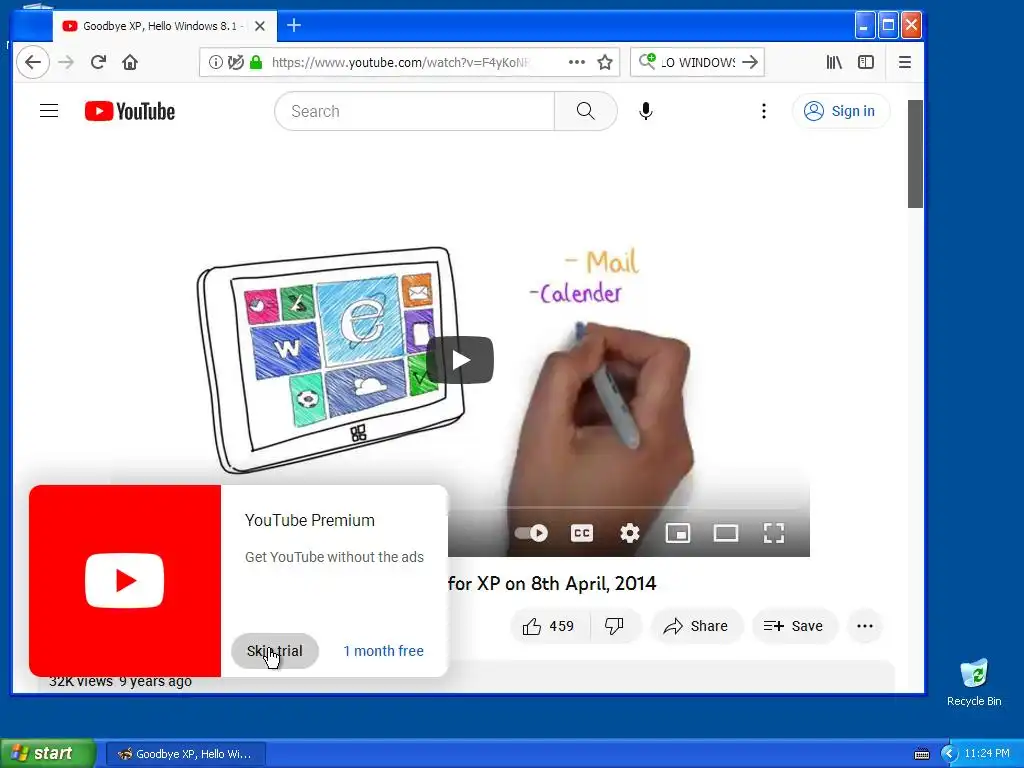Screen dimensions: 1024x768
Task: Enable theater mode icon
Action: 726,534
